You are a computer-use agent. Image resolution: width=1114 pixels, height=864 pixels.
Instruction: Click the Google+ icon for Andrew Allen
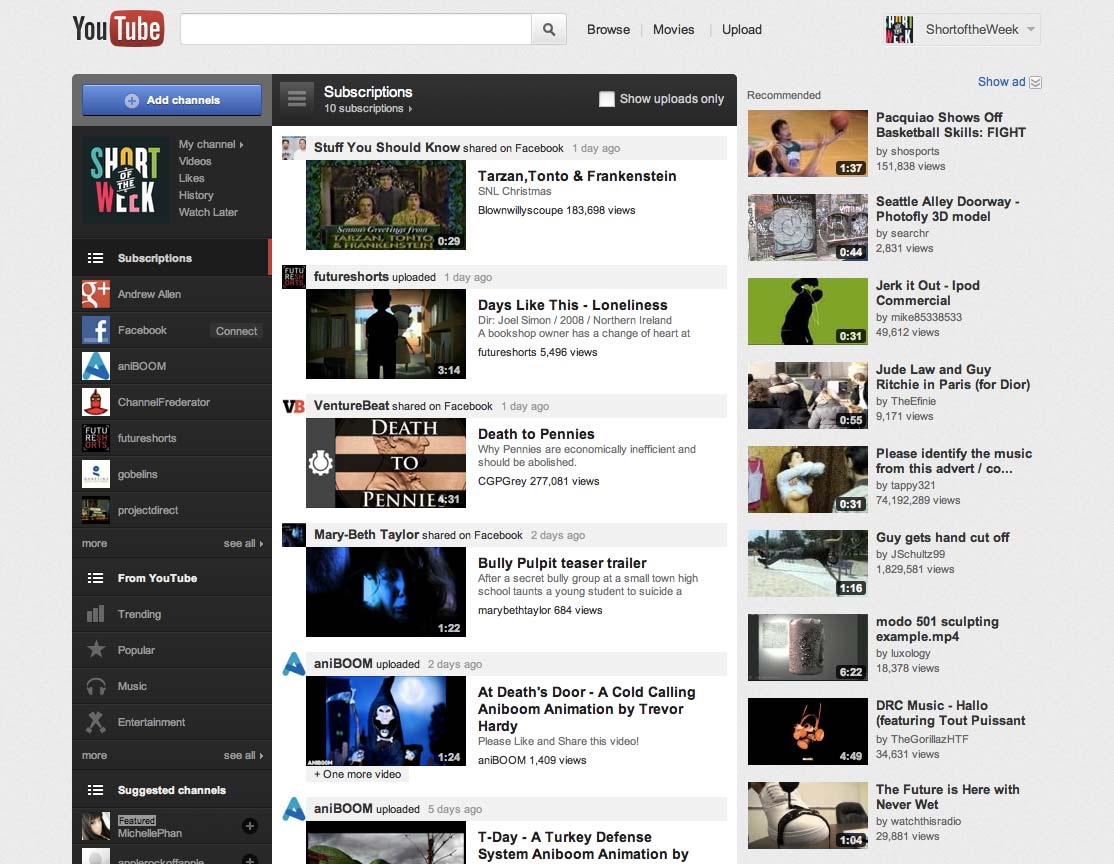[x=96, y=294]
